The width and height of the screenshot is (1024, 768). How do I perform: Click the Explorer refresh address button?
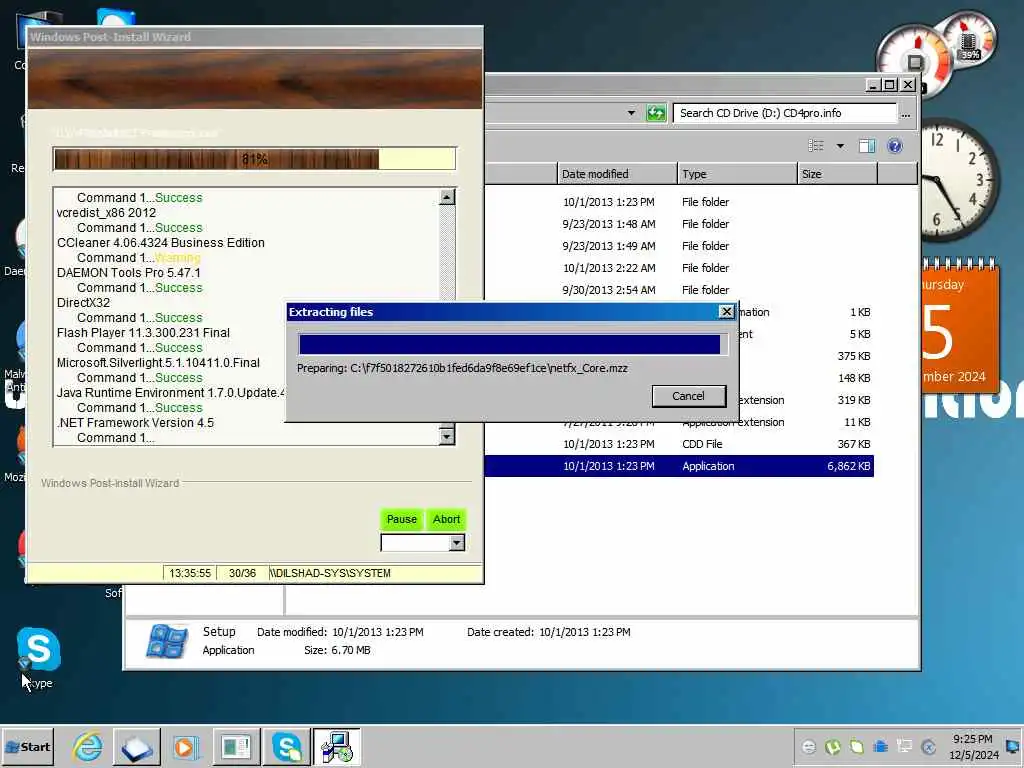[x=656, y=113]
